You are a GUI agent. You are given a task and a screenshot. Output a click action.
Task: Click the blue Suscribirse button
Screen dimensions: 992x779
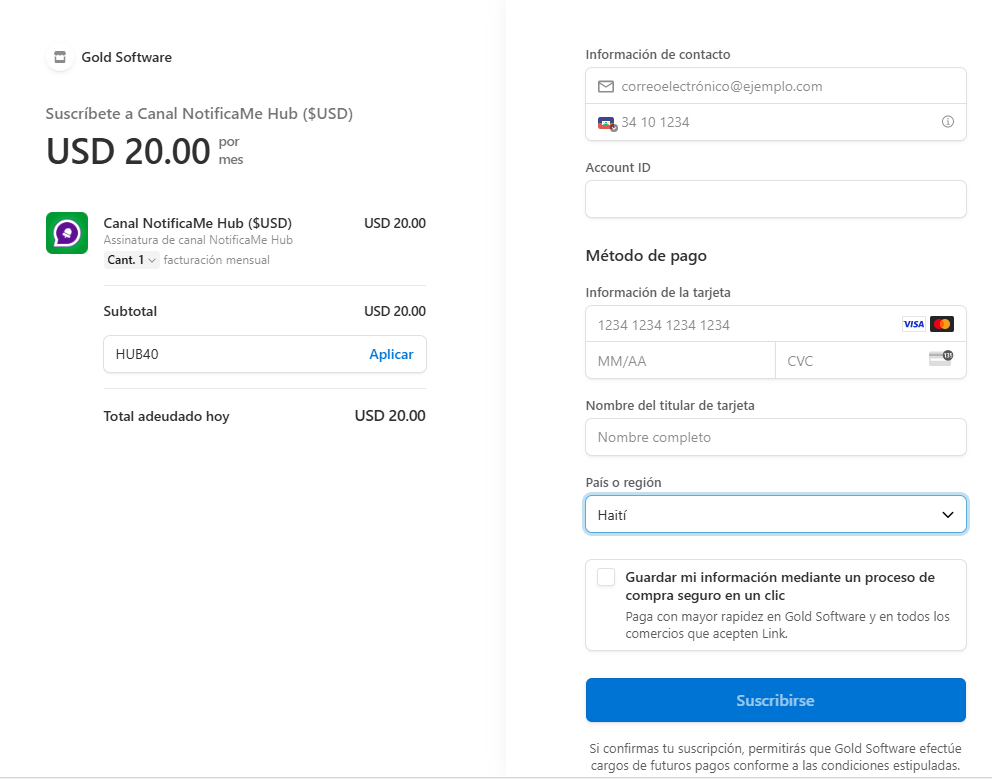pos(776,700)
